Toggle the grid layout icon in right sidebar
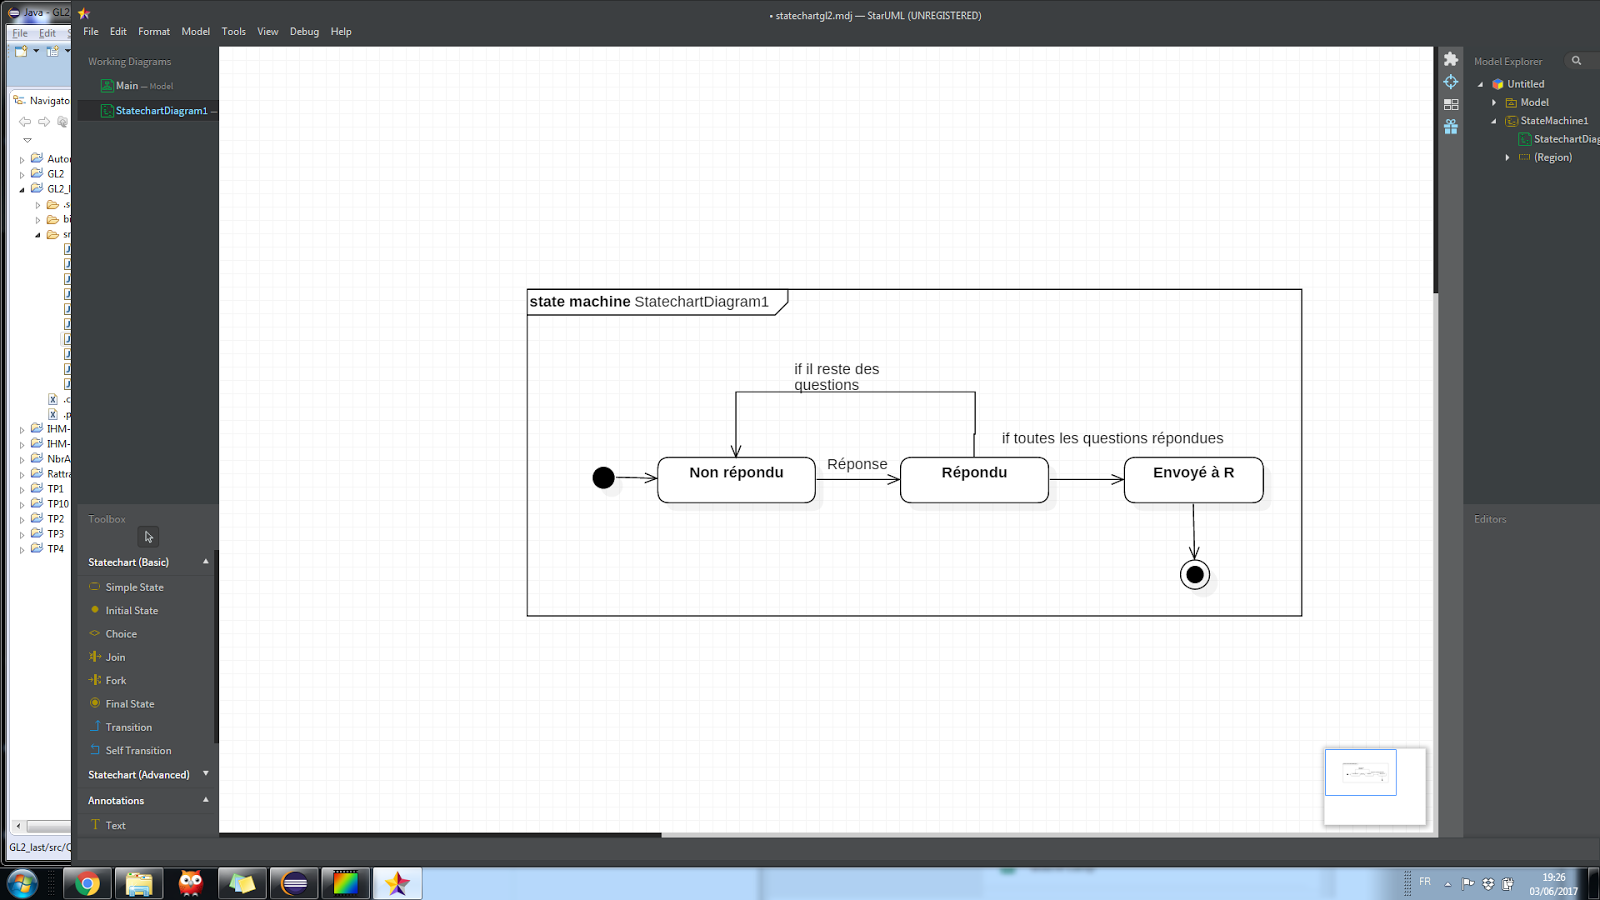This screenshot has height=900, width=1600. tap(1451, 104)
